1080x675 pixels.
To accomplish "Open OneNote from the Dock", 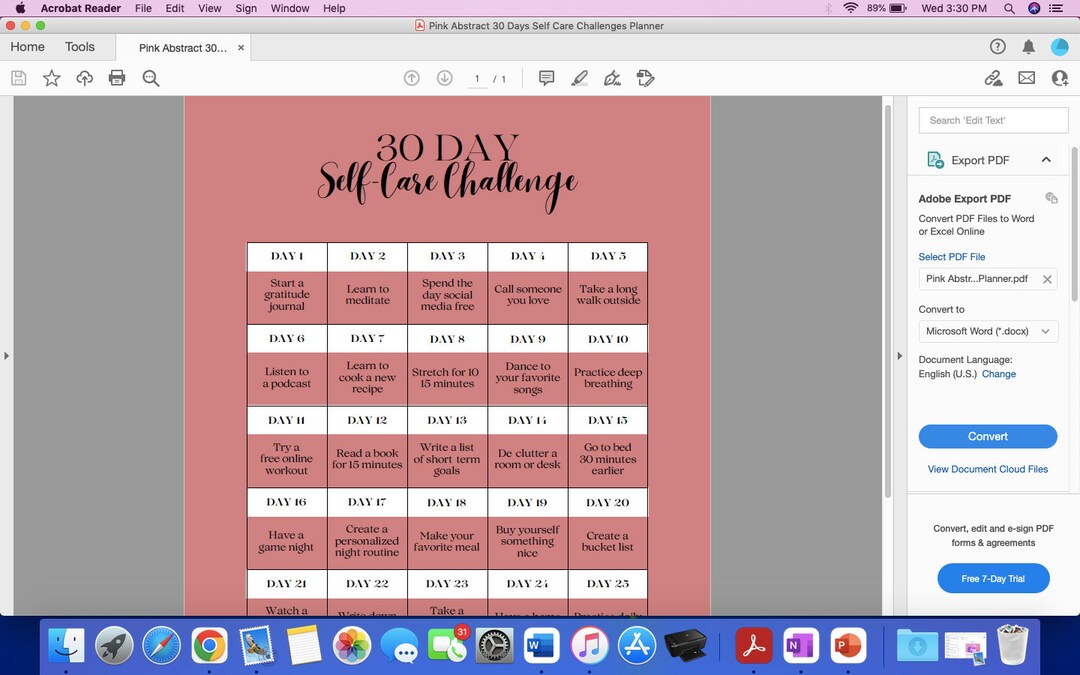I will 800,646.
